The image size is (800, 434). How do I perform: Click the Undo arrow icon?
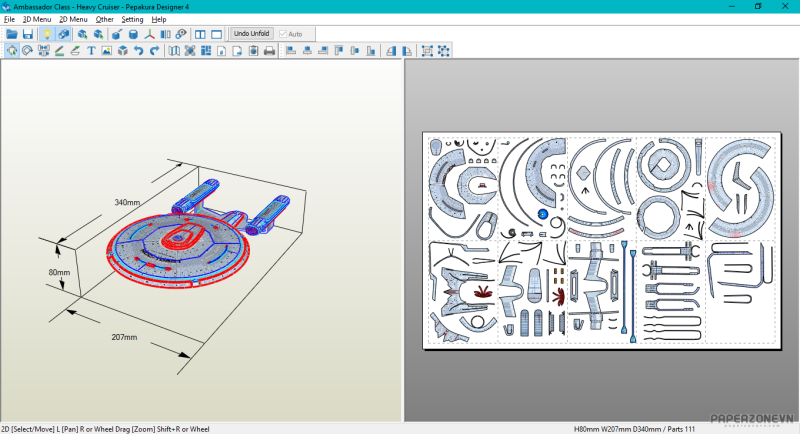pos(138,51)
